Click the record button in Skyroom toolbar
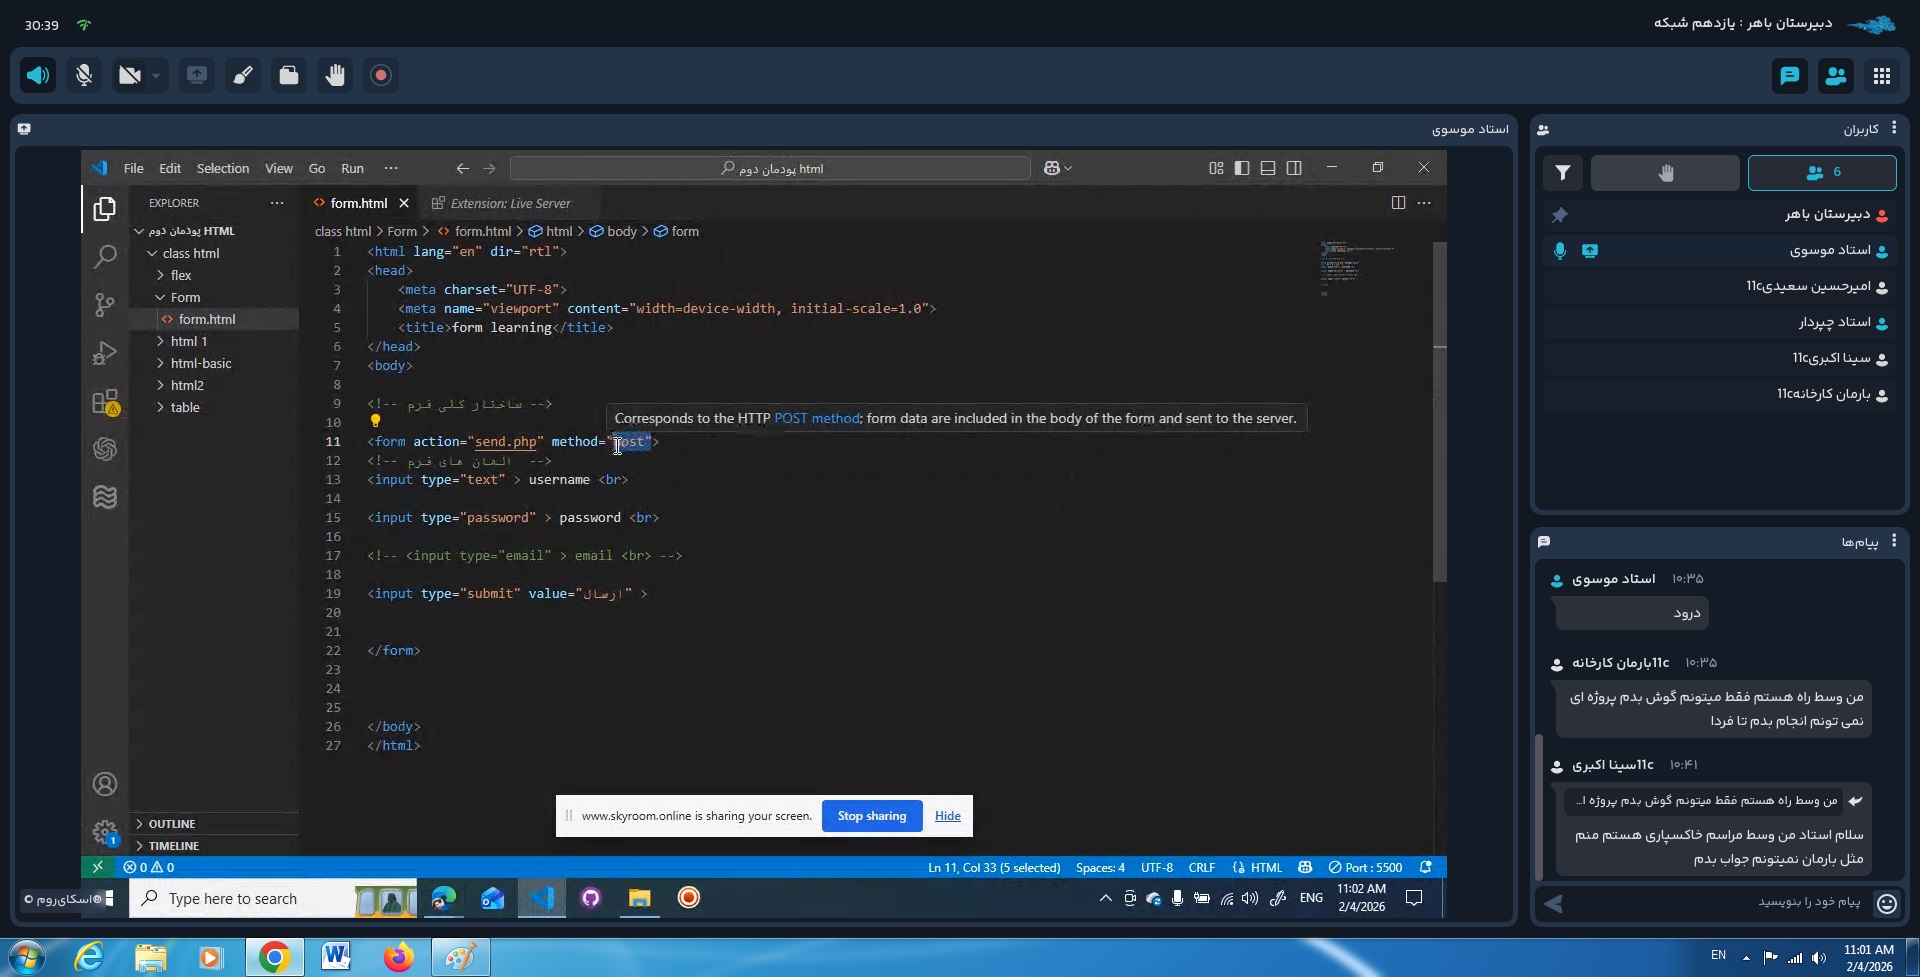This screenshot has height=977, width=1920. pyautogui.click(x=381, y=75)
